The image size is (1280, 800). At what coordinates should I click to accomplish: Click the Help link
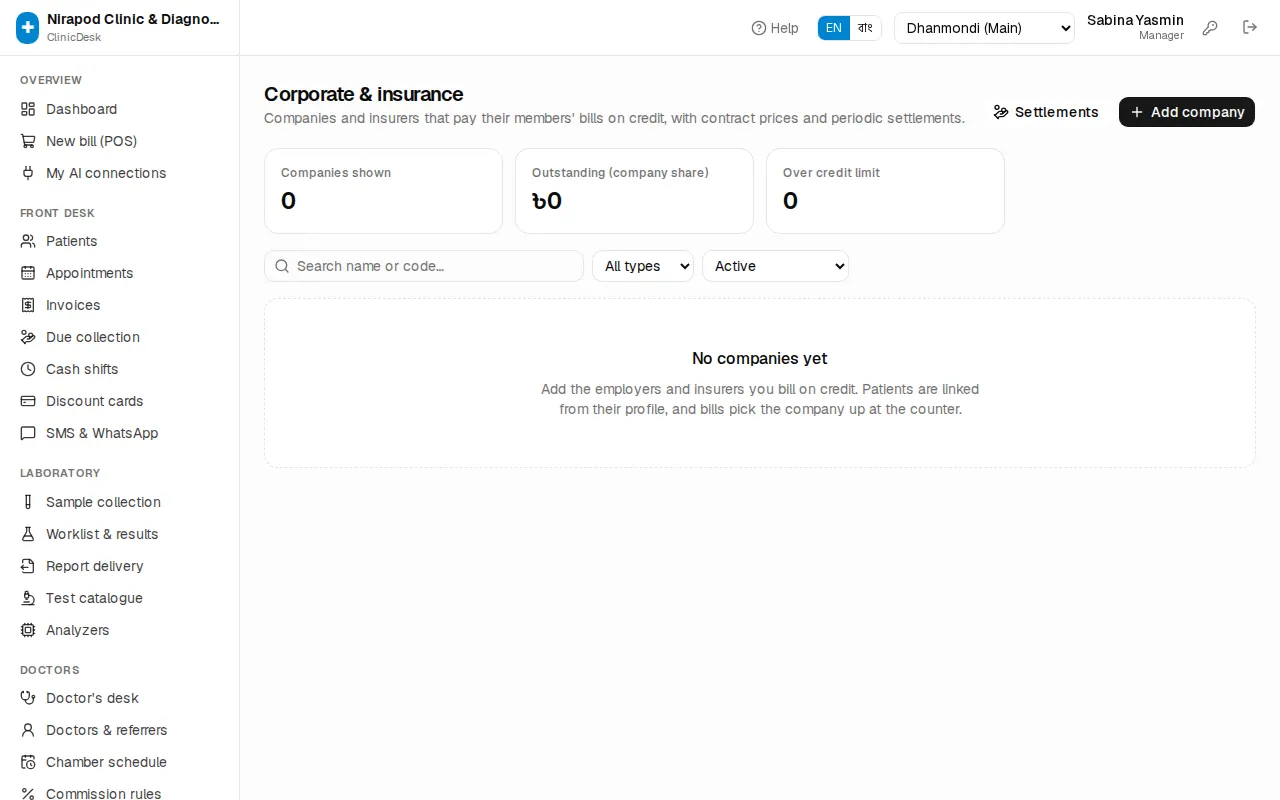coord(775,28)
